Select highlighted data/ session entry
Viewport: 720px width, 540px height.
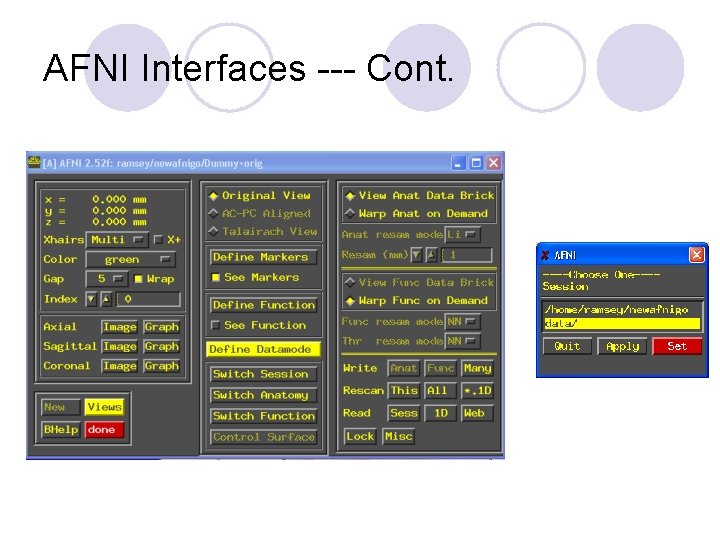622,324
